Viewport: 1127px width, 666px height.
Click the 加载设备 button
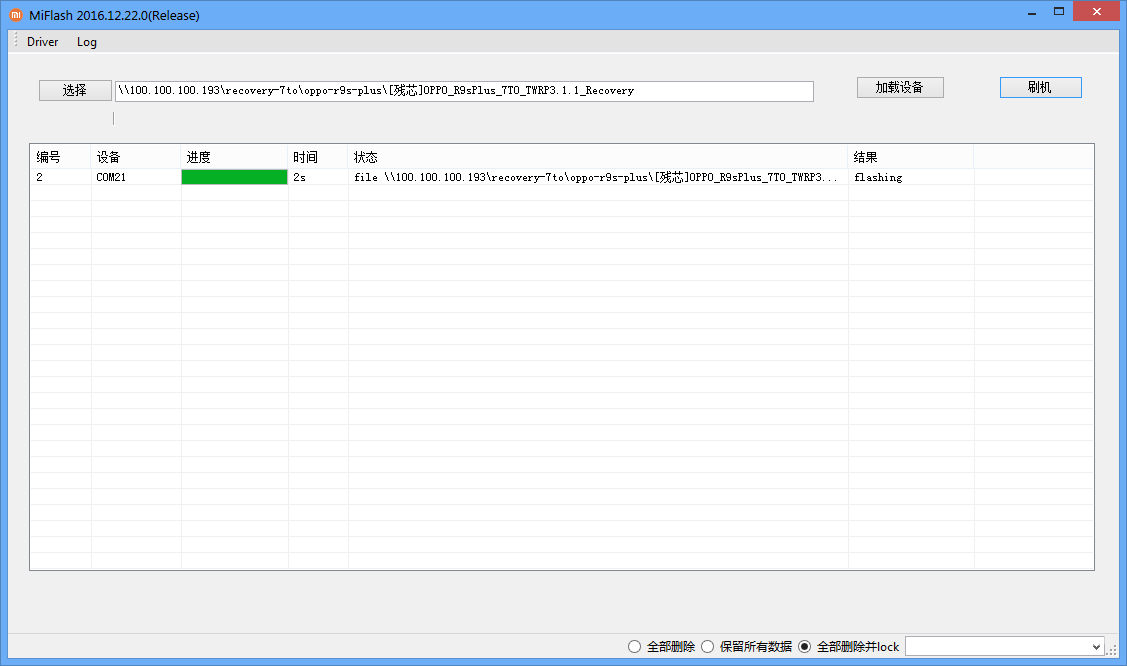[x=900, y=88]
